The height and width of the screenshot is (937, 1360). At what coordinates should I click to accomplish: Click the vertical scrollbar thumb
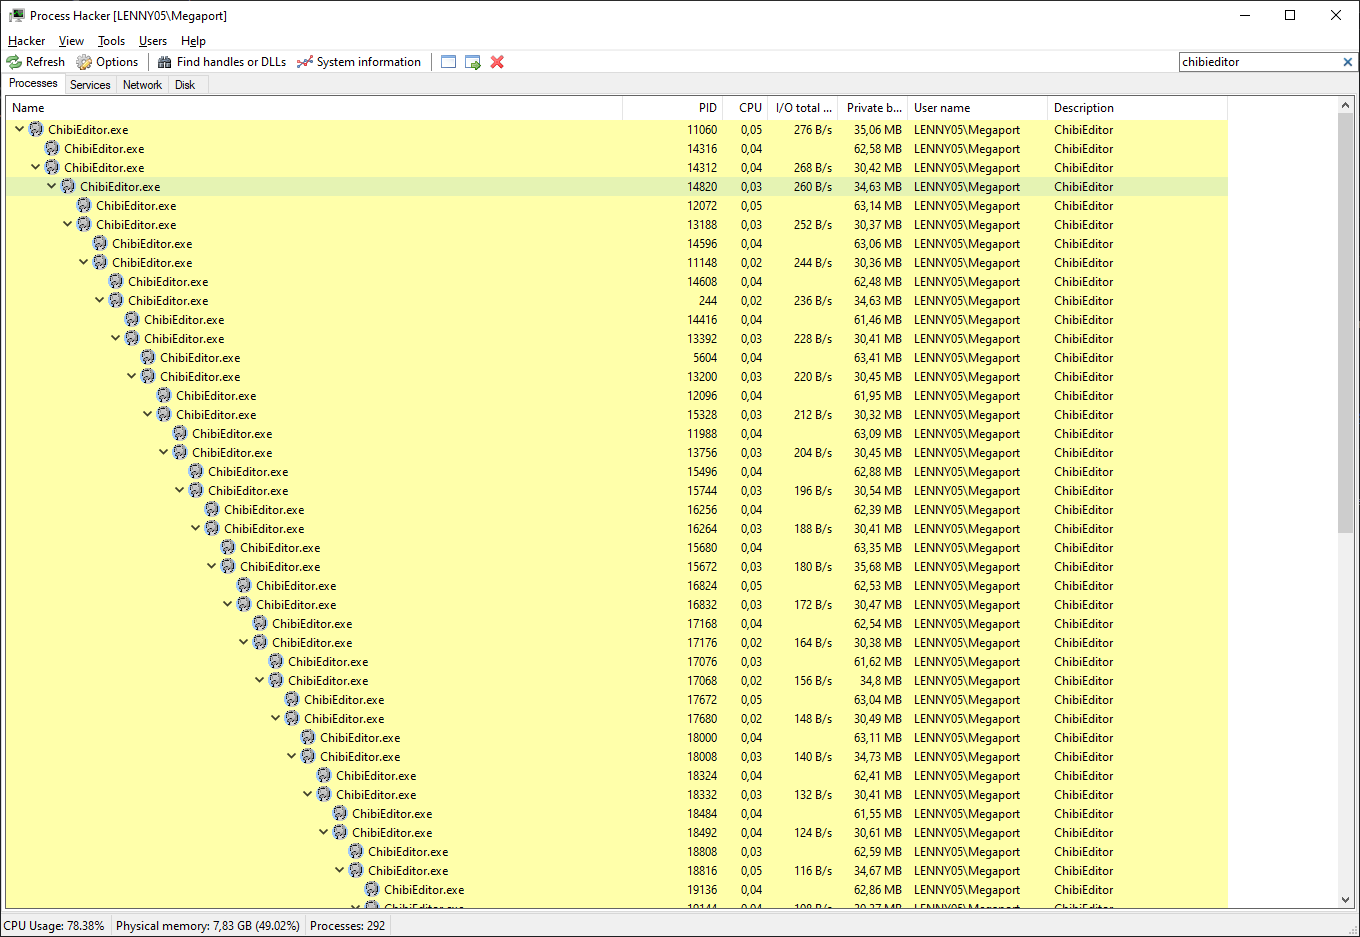coord(1343,300)
